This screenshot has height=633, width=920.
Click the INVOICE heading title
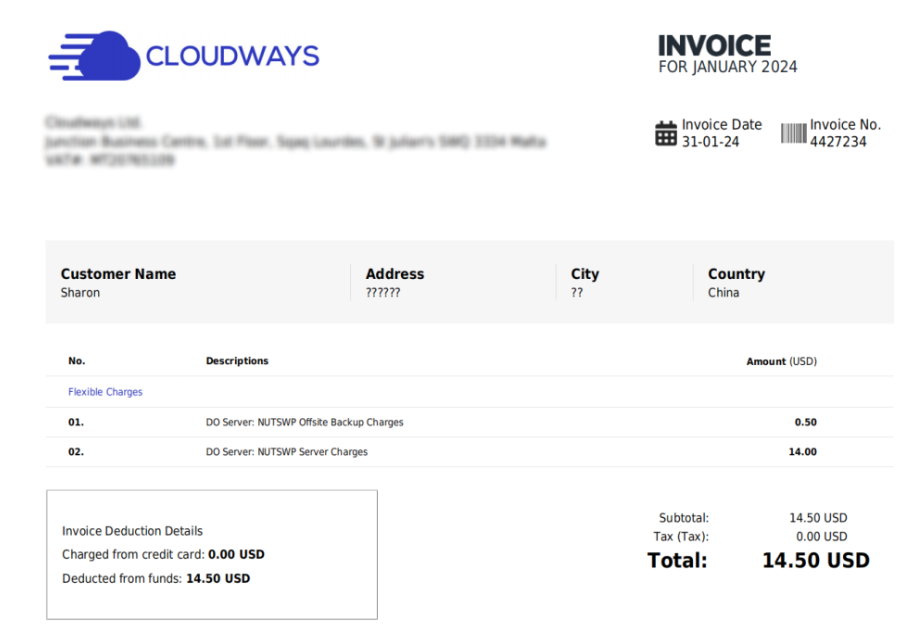click(714, 46)
